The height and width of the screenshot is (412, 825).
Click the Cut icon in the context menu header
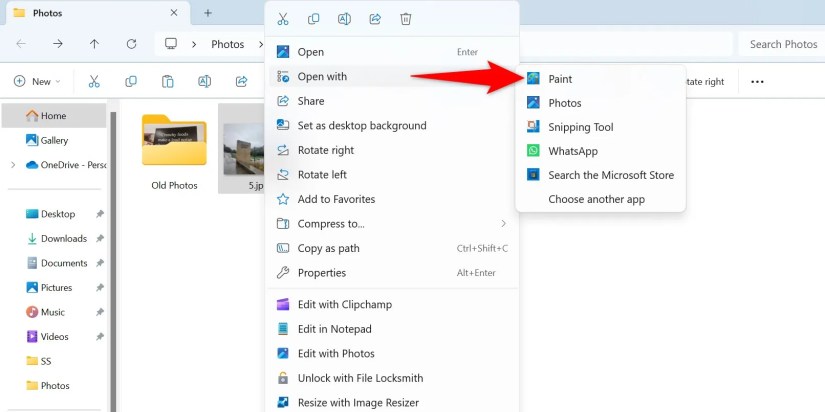click(x=283, y=19)
